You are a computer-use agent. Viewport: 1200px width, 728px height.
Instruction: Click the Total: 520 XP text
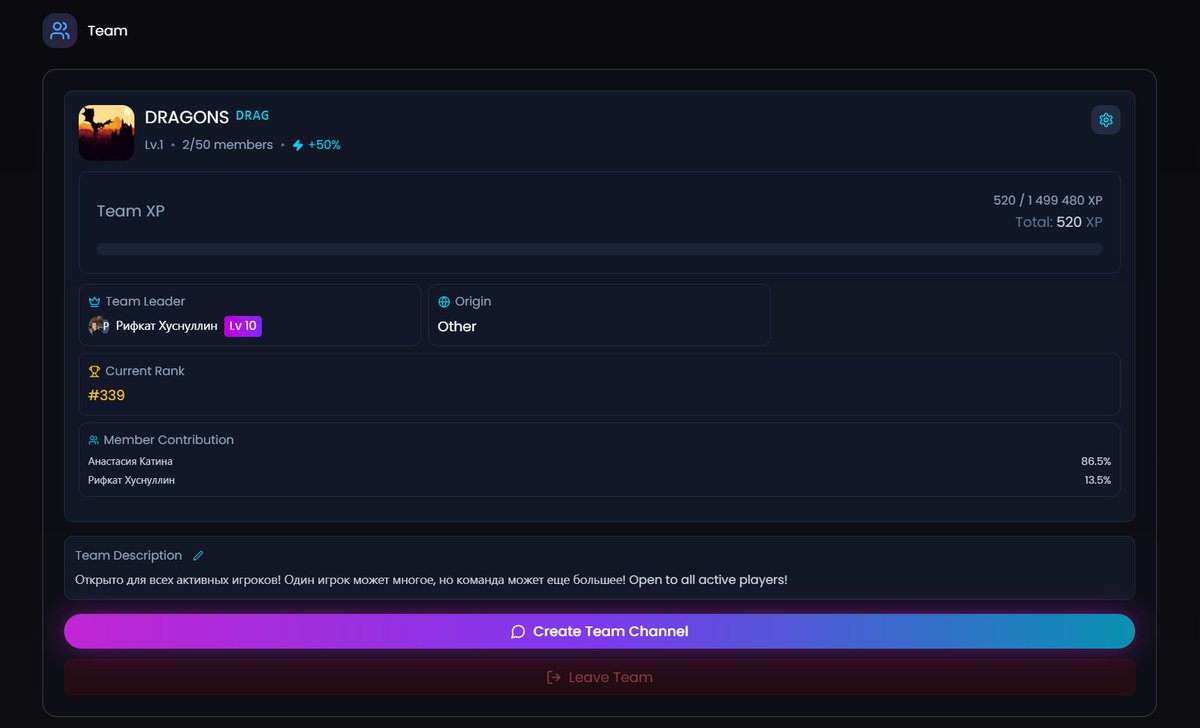pyautogui.click(x=1059, y=222)
